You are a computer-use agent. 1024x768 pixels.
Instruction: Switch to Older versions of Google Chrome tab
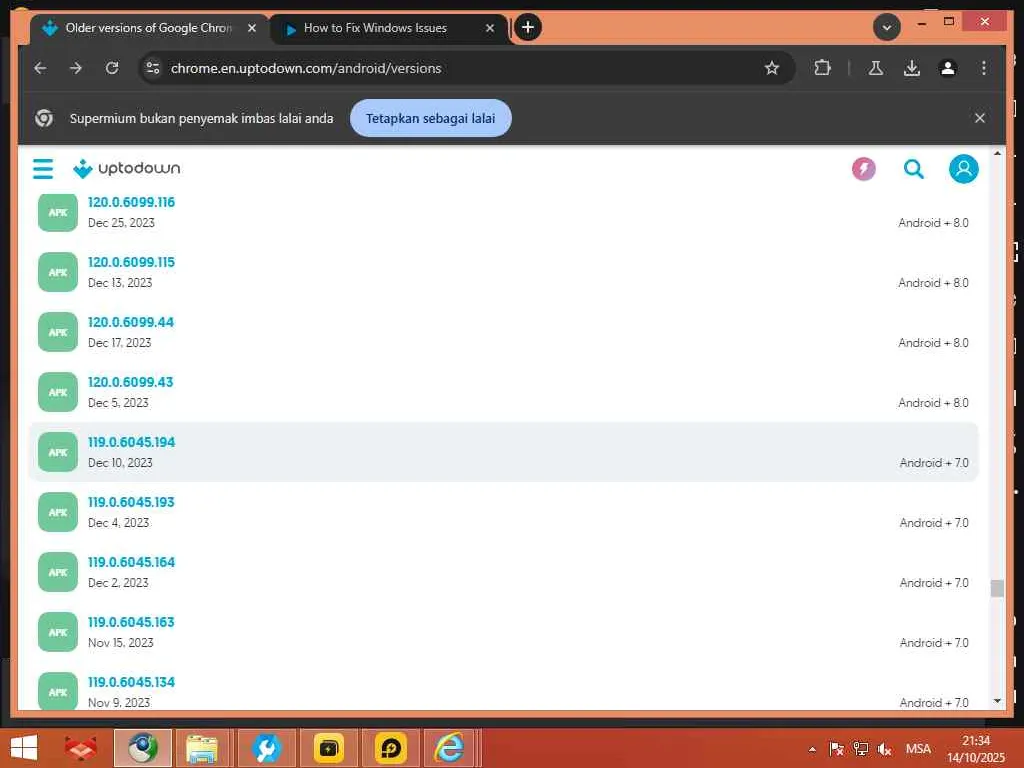pyautogui.click(x=149, y=28)
